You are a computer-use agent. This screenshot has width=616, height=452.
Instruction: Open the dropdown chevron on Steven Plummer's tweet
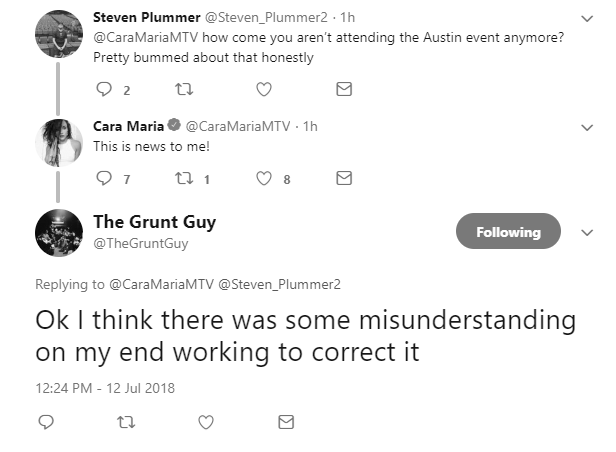pyautogui.click(x=587, y=18)
